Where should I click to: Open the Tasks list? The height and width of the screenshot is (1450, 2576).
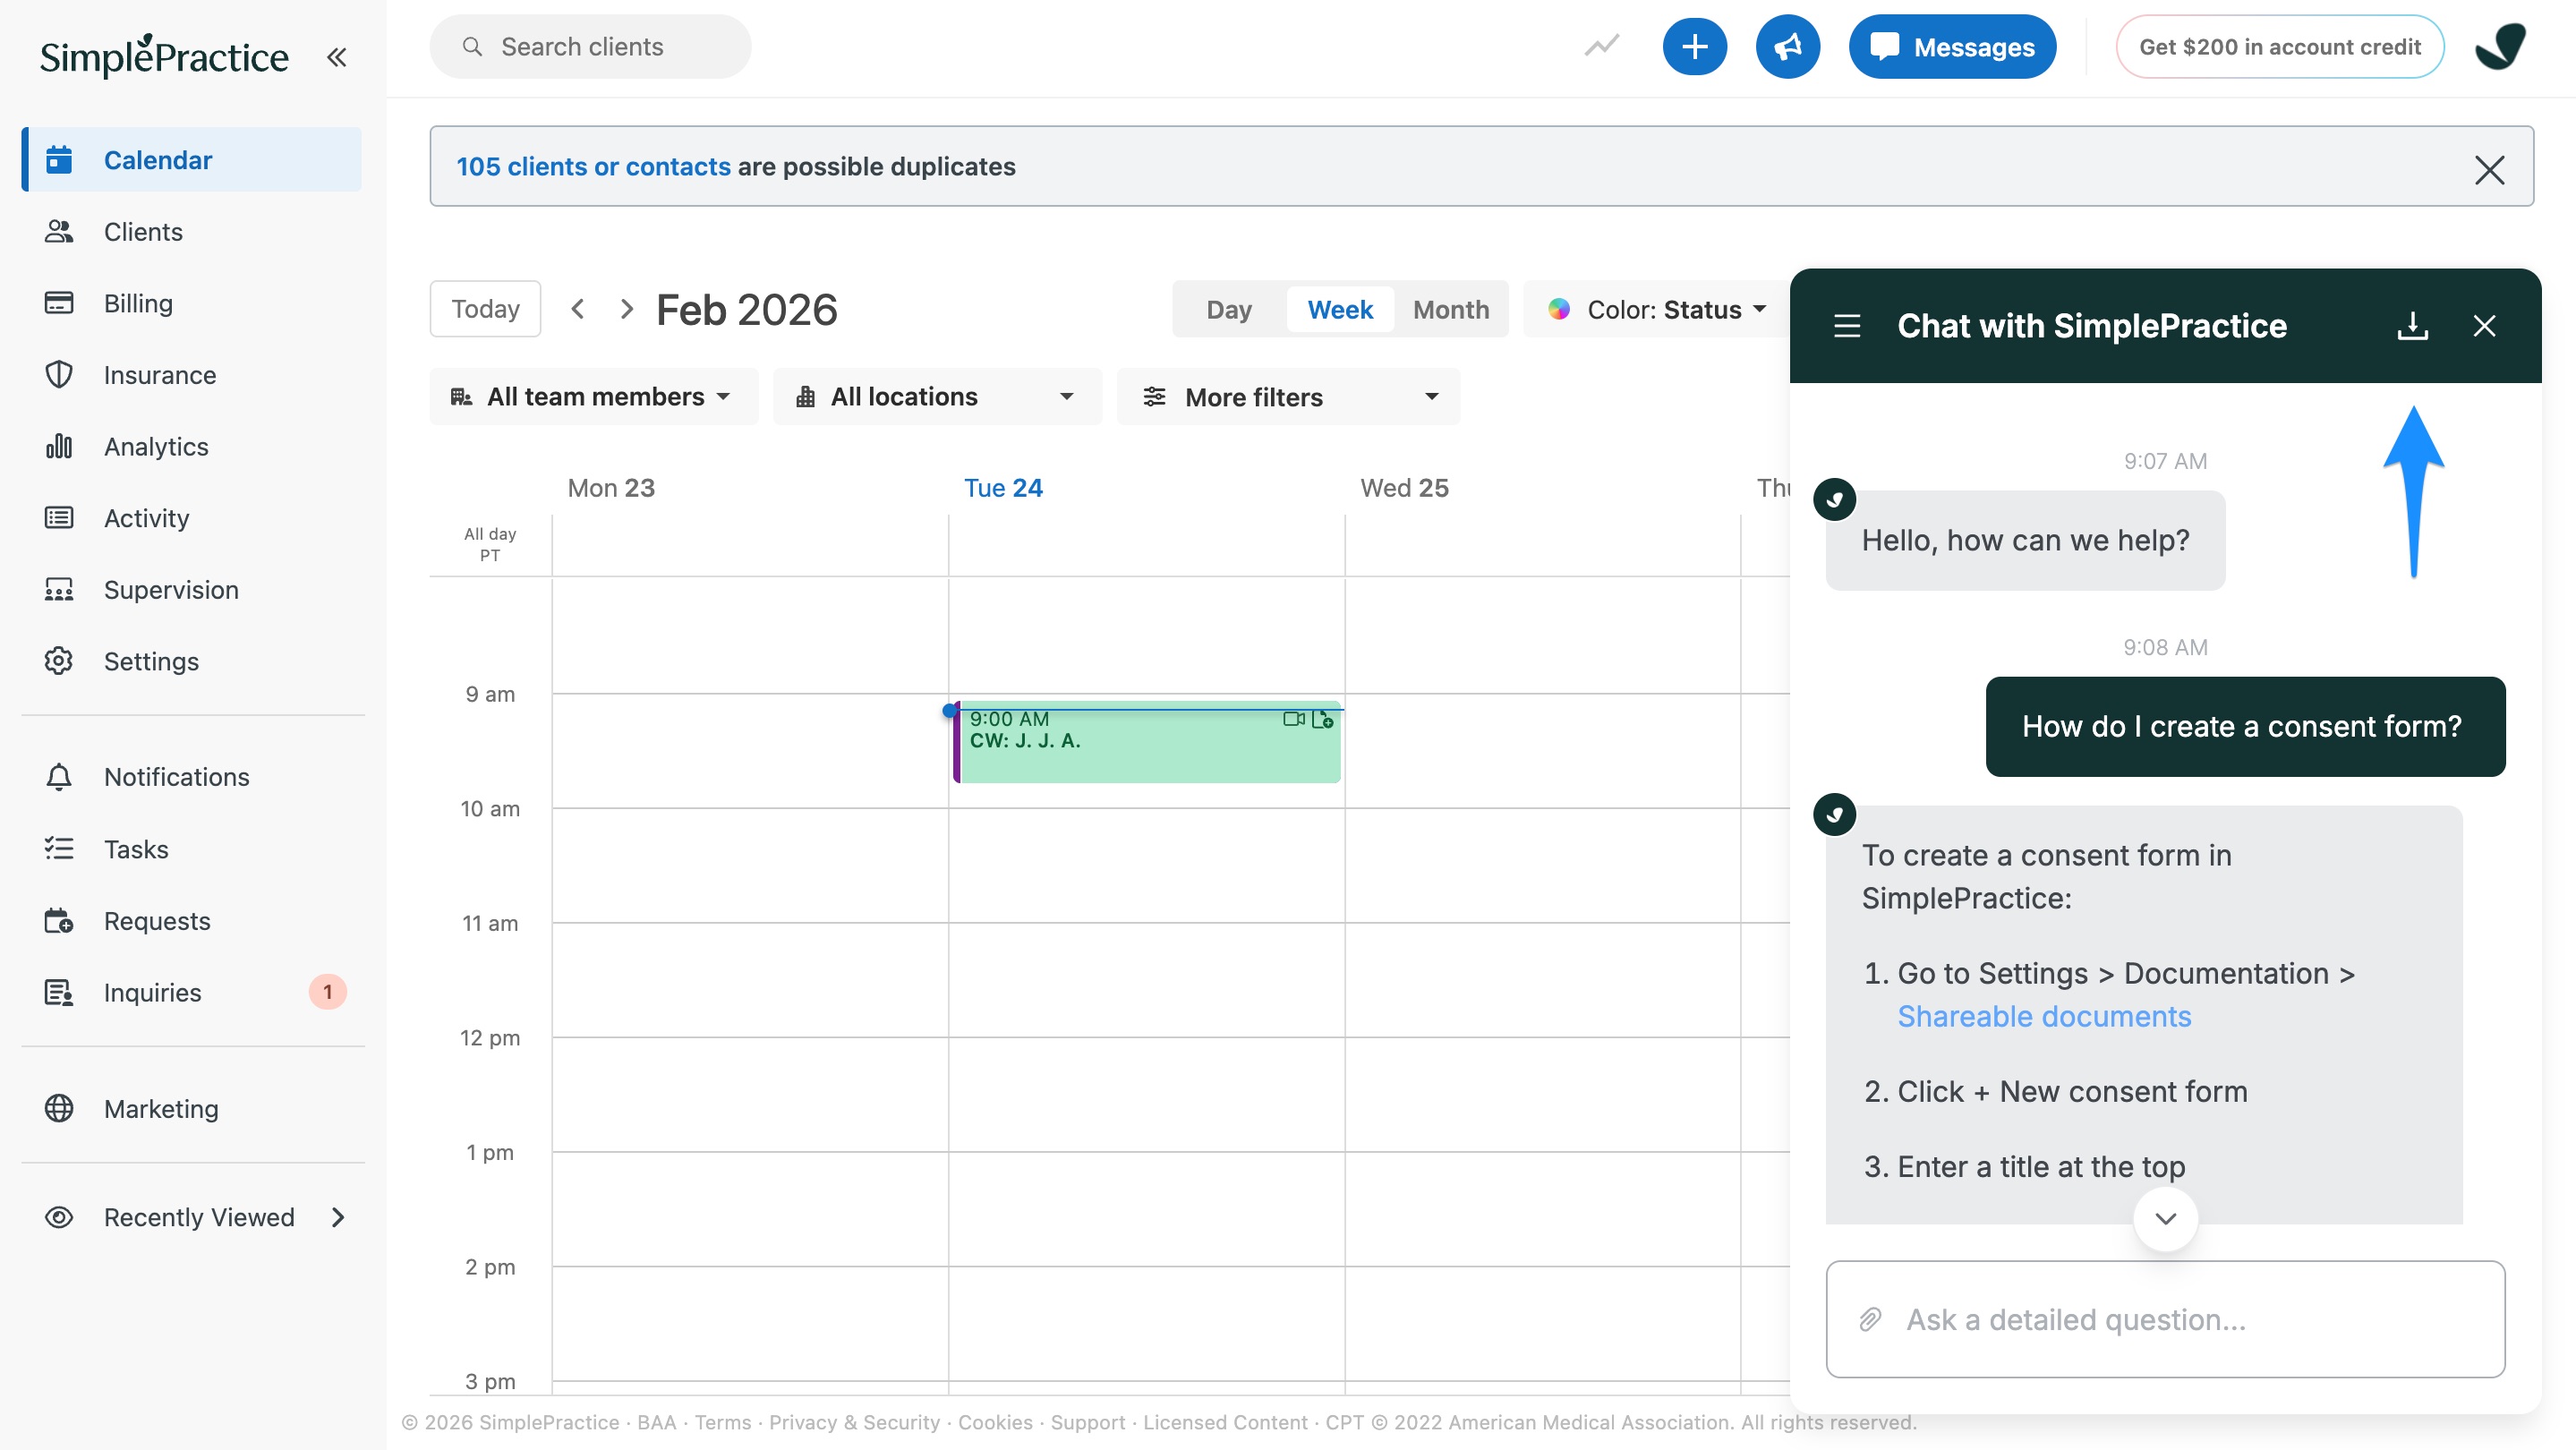coord(192,849)
